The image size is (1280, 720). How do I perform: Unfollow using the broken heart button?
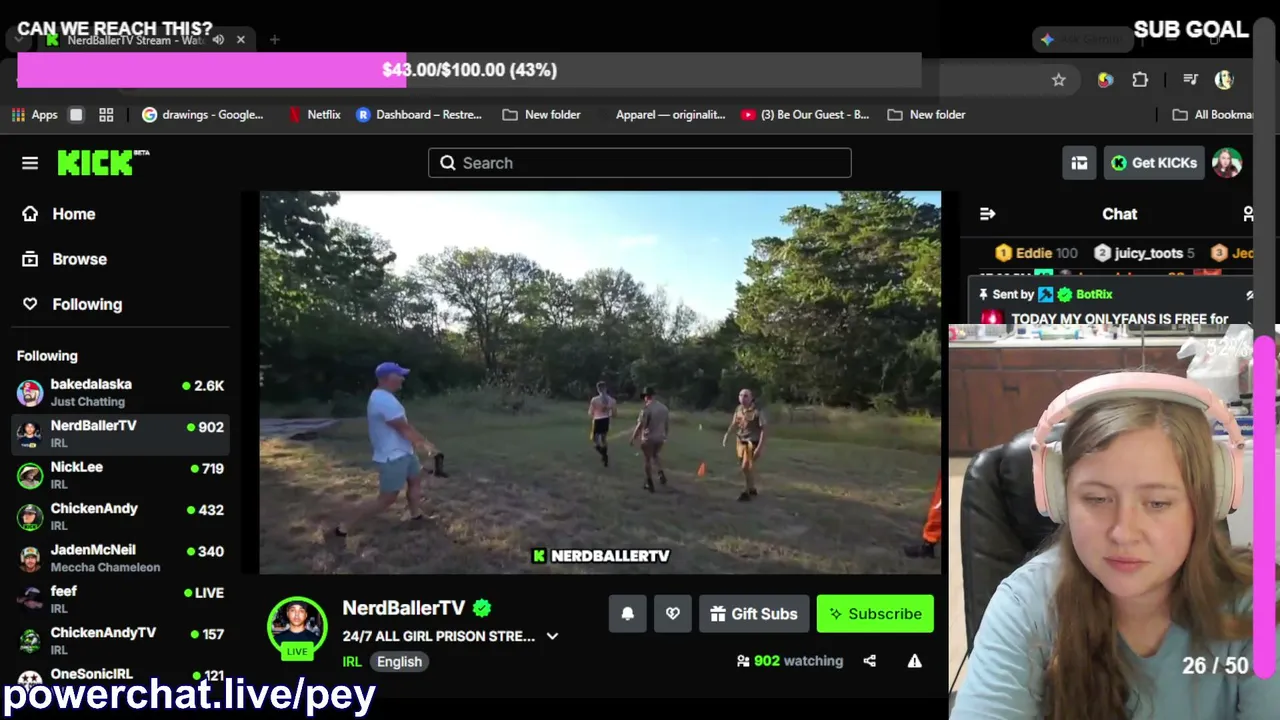[673, 614]
